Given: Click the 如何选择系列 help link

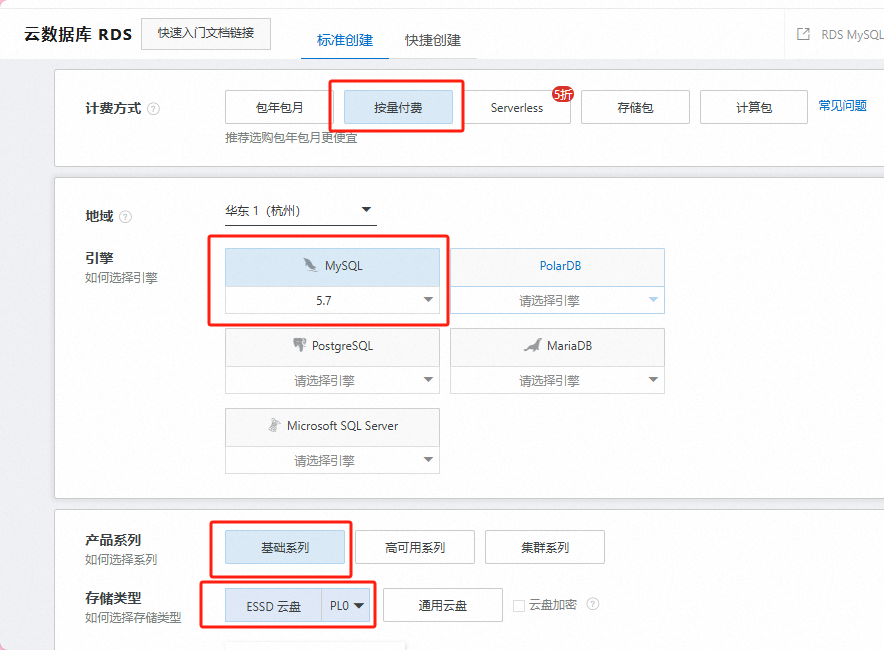Looking at the screenshot, I should [121, 559].
